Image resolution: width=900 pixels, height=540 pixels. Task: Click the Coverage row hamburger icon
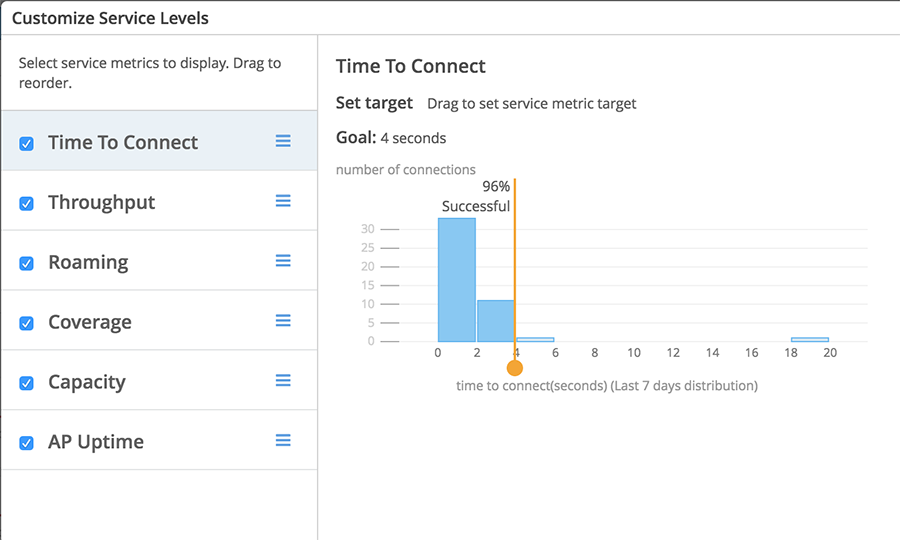[x=283, y=321]
